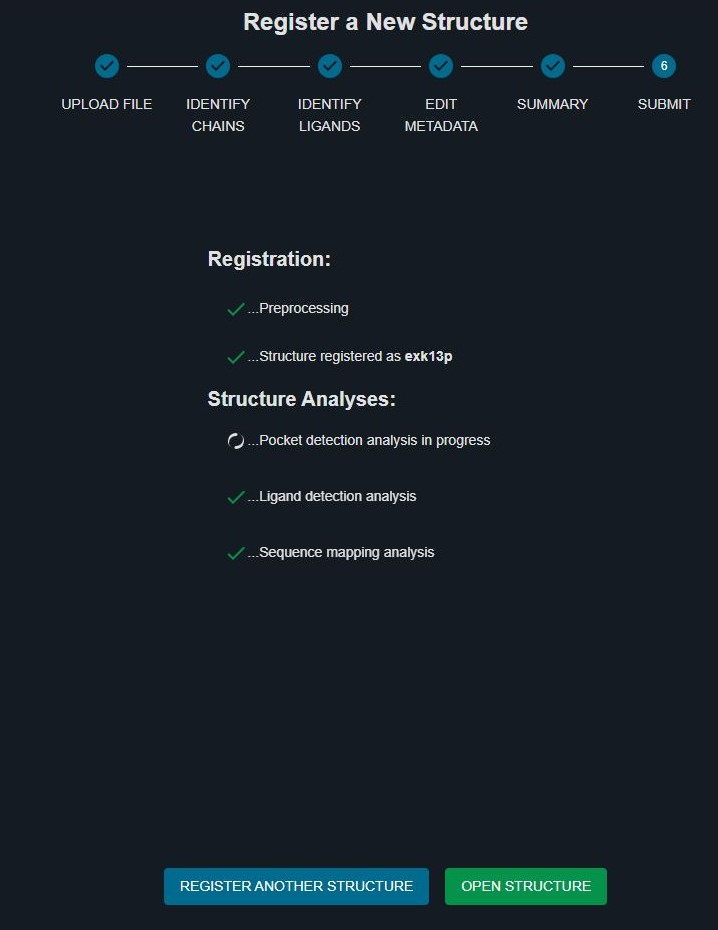Image resolution: width=718 pixels, height=930 pixels.
Task: Click the Summary step checkmark circle
Action: coord(553,66)
